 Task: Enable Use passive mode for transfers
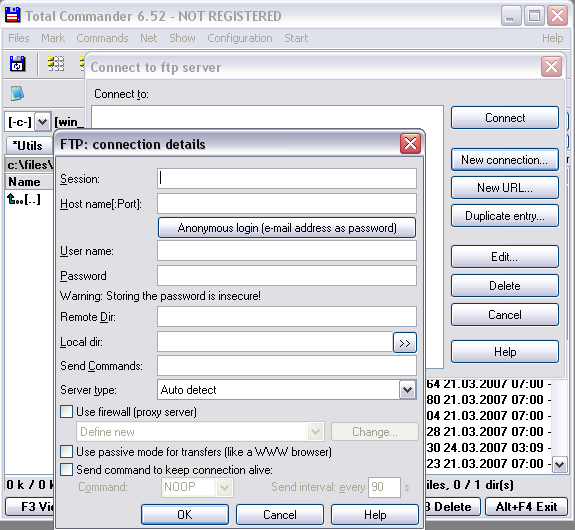66,452
